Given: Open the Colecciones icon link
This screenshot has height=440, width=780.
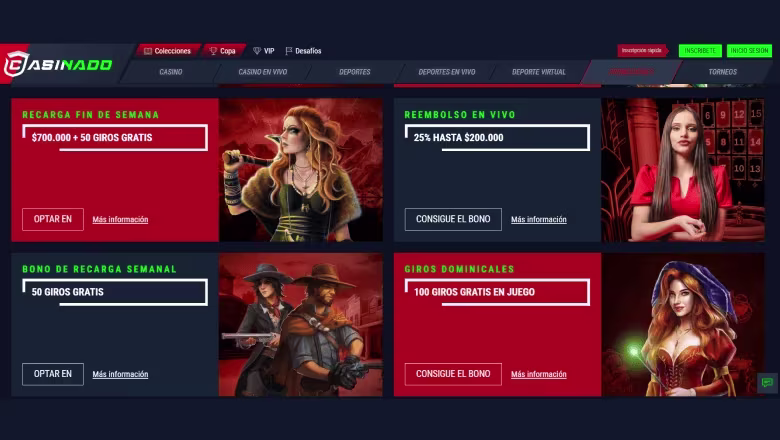Looking at the screenshot, I should (x=148, y=51).
